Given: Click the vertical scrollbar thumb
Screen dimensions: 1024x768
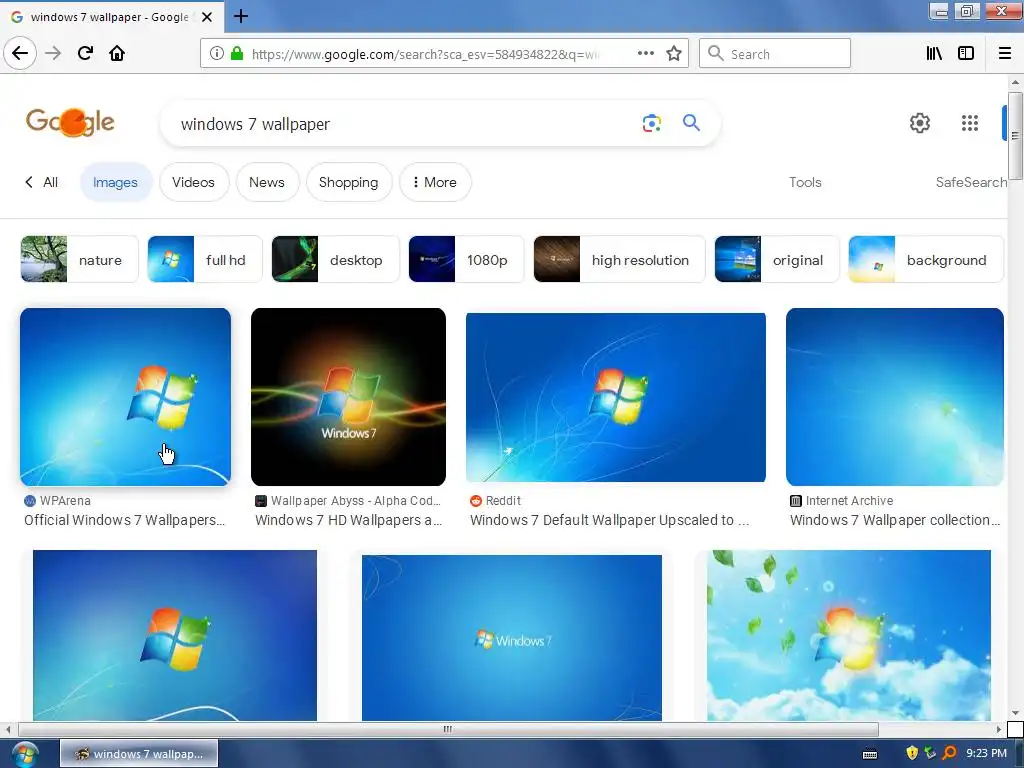Looking at the screenshot, I should [1015, 135].
